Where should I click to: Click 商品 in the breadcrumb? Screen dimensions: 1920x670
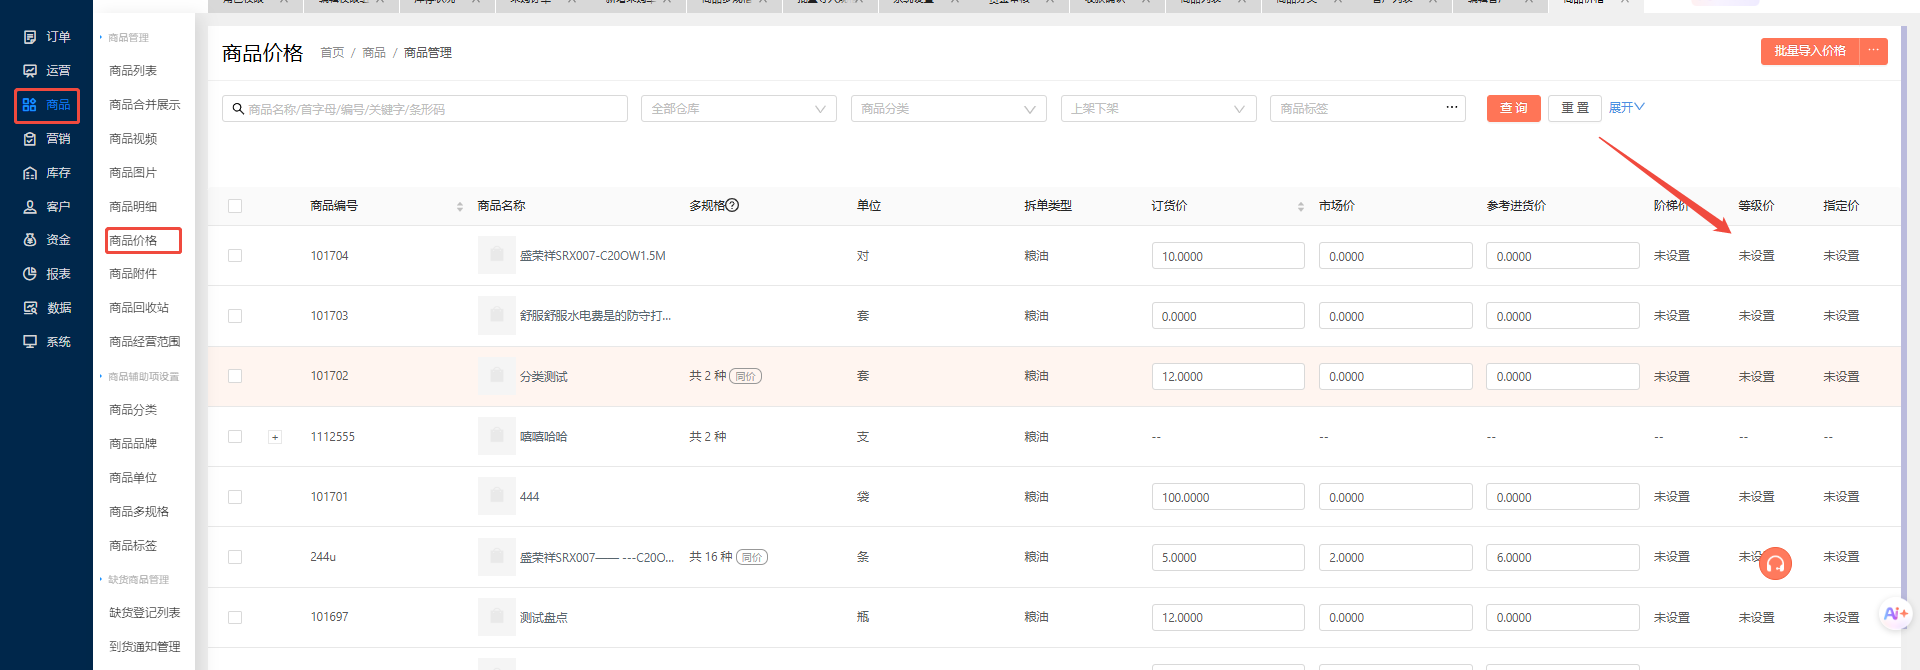(374, 53)
